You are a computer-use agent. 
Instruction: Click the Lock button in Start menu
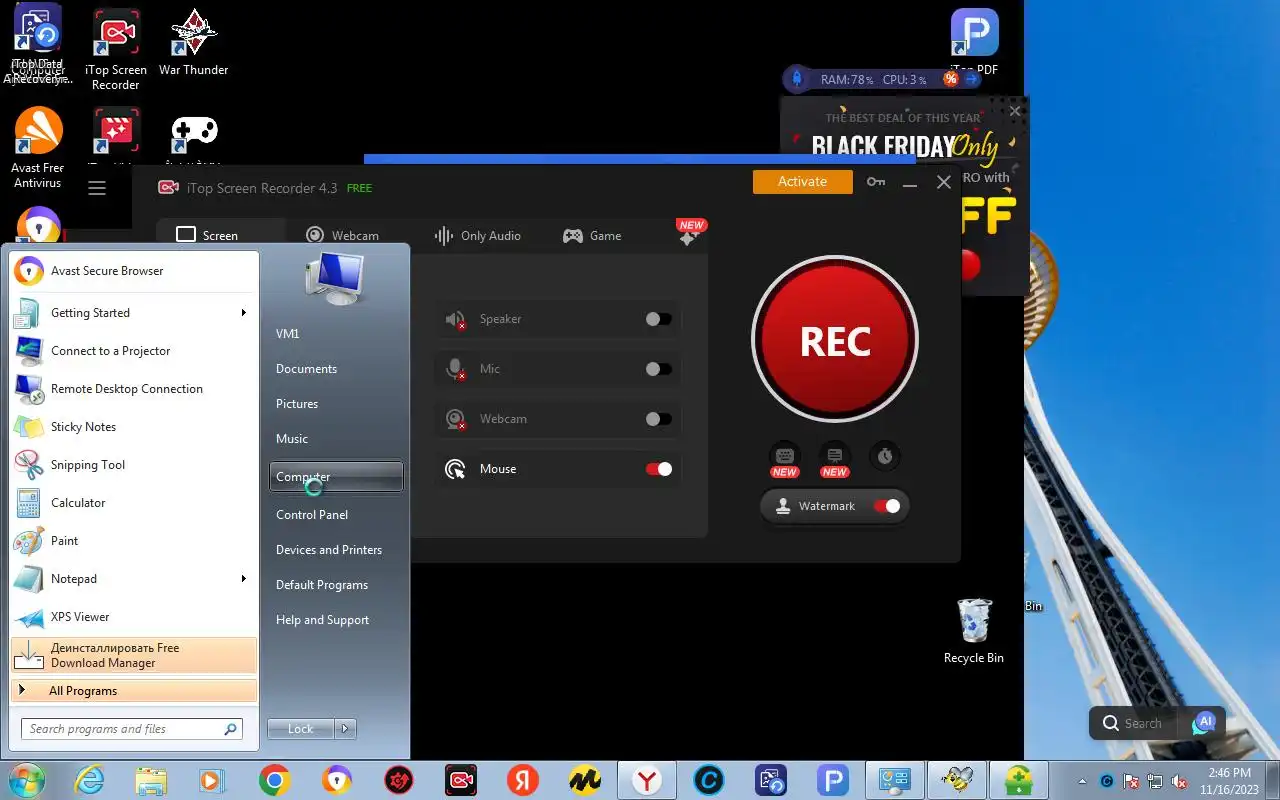tap(301, 729)
